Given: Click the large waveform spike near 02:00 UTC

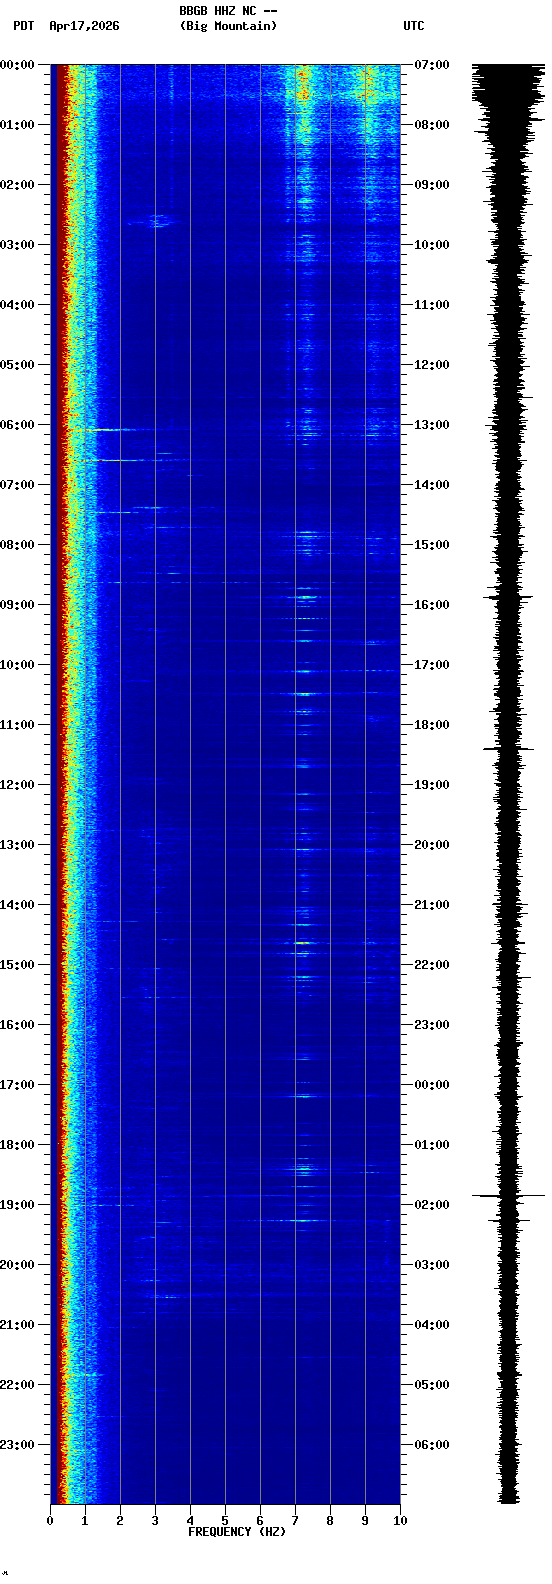Looking at the screenshot, I should click(509, 1195).
